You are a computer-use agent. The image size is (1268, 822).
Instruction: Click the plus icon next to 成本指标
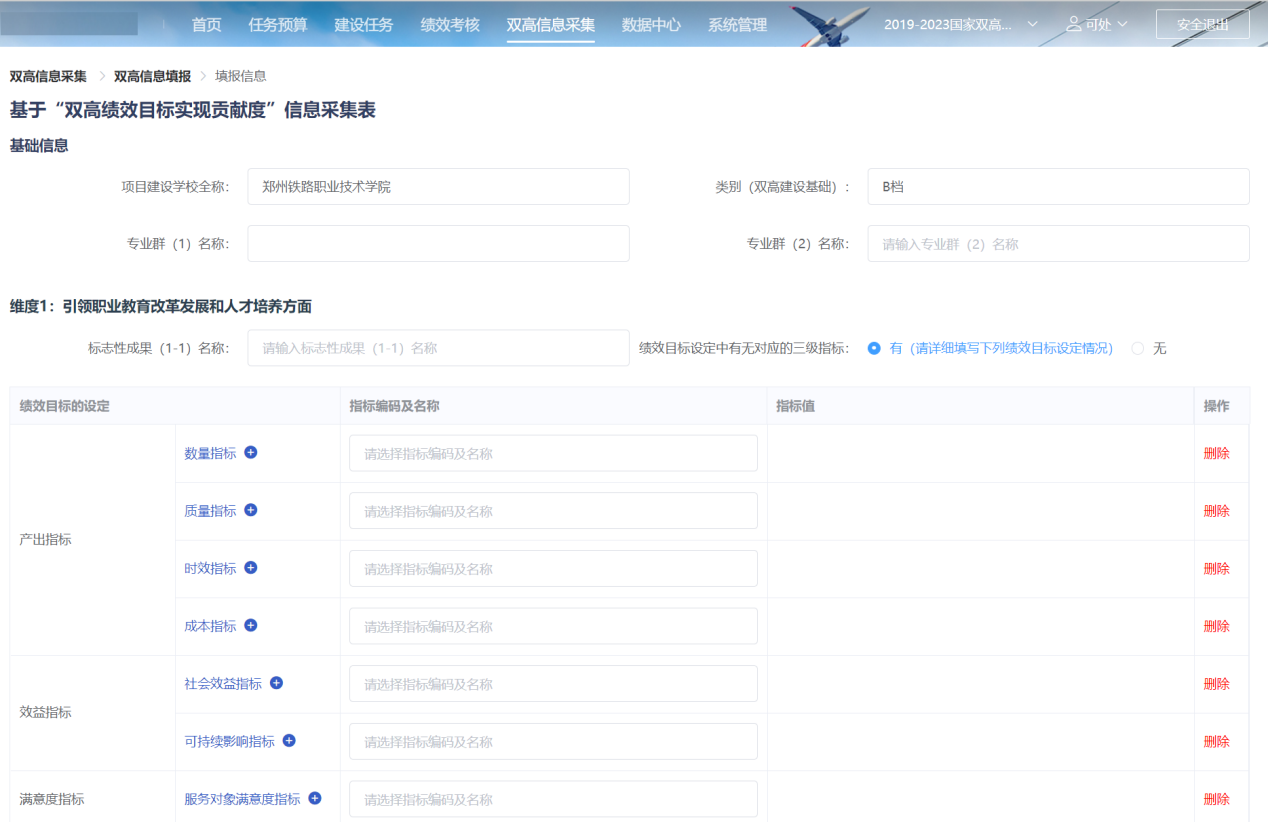tap(250, 626)
